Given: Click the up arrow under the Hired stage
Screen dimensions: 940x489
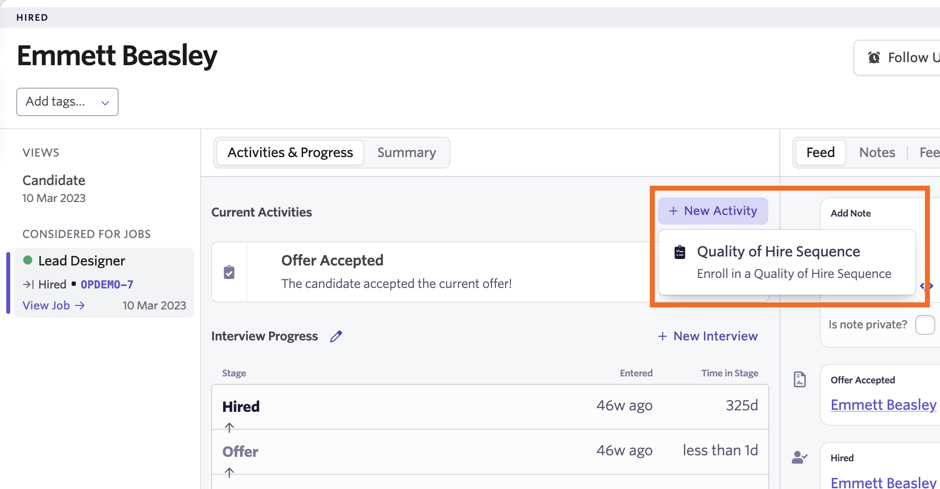Looking at the screenshot, I should point(229,427).
